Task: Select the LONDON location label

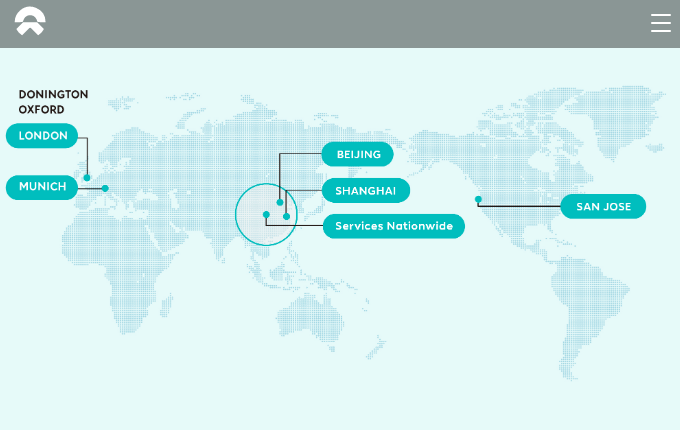Action: coord(42,136)
